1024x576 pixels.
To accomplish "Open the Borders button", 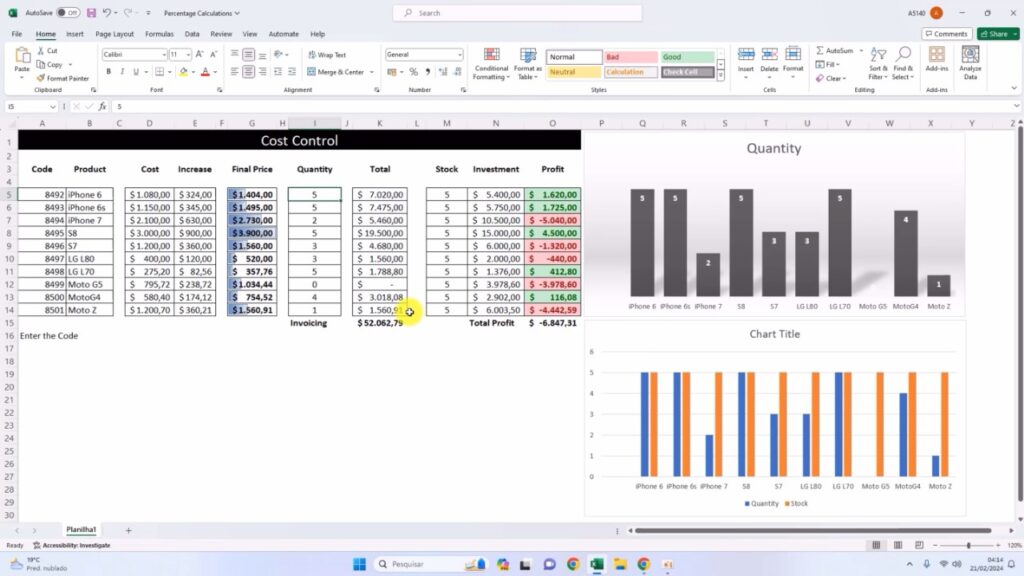I will coord(159,72).
